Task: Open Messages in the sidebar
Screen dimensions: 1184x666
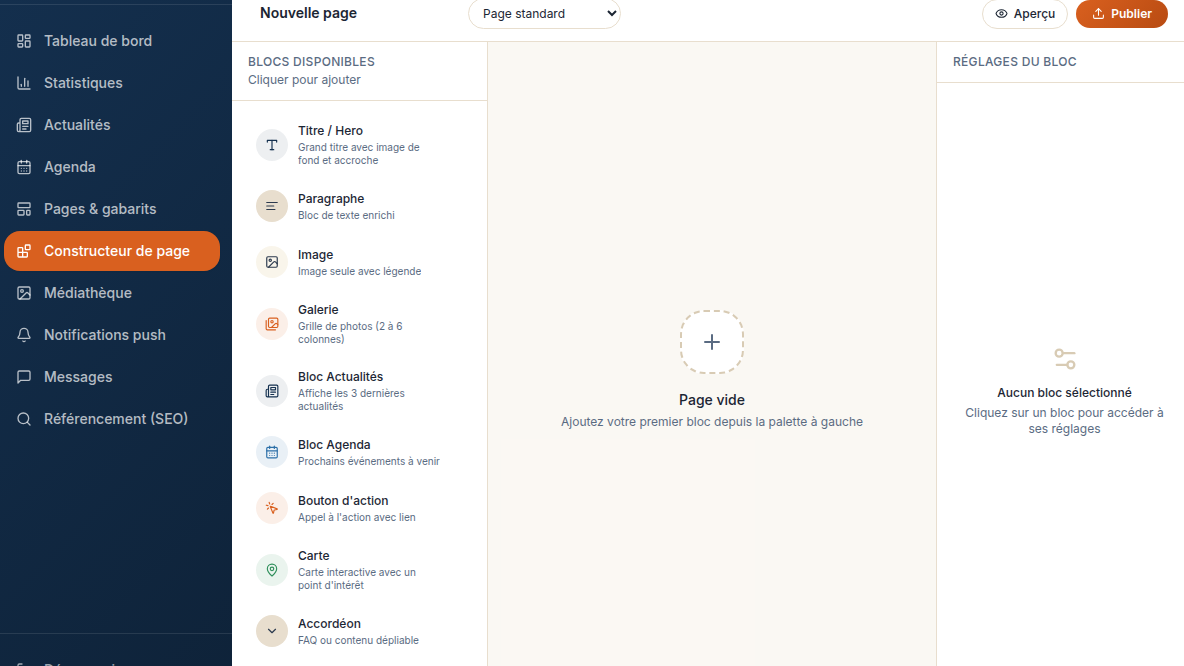Action: pyautogui.click(x=112, y=377)
